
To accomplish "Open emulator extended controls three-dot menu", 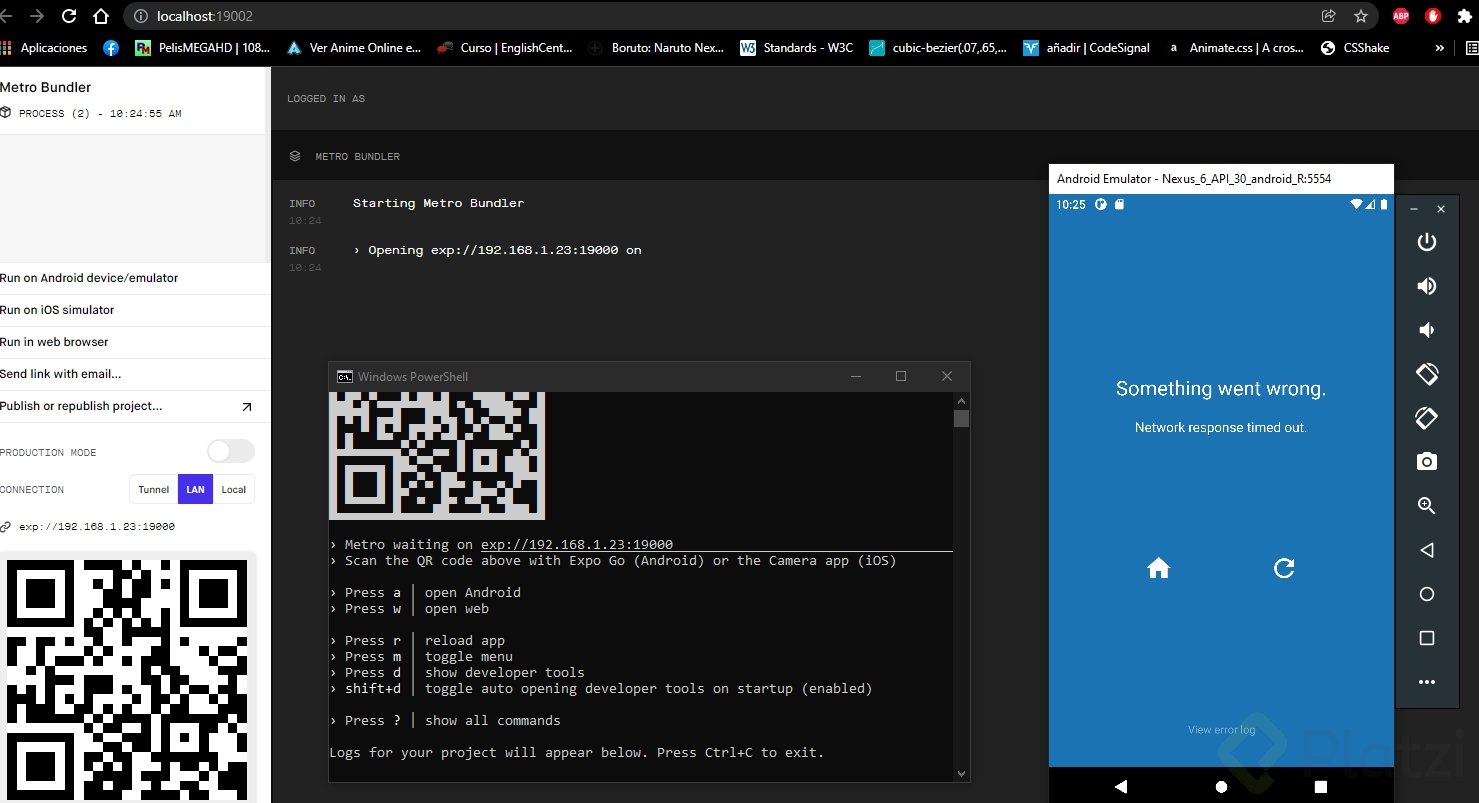I will [1426, 682].
